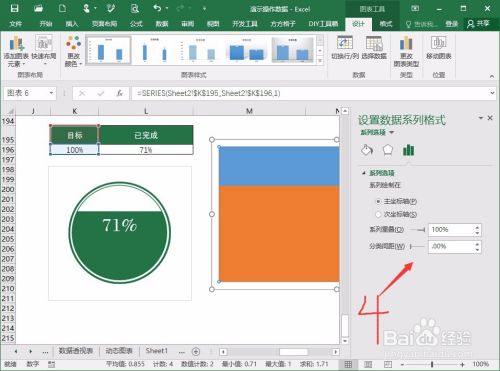Open the Undo history dropdown arrow

(x=167, y=8)
